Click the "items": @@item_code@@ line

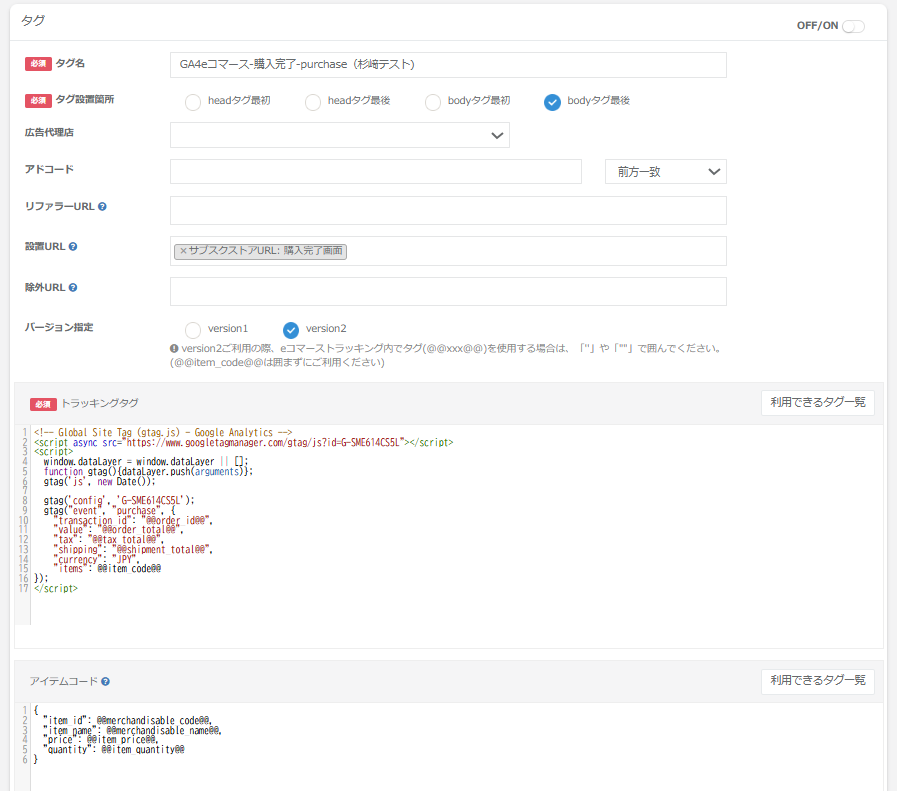coord(107,569)
